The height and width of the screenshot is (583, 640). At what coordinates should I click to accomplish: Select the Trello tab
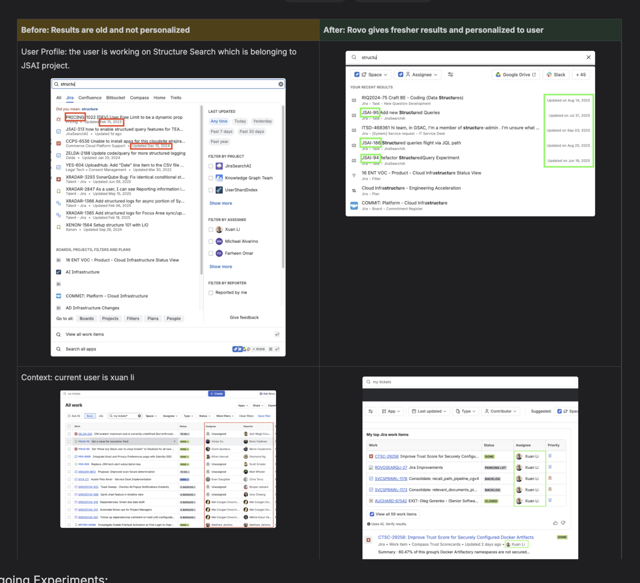[x=176, y=98]
